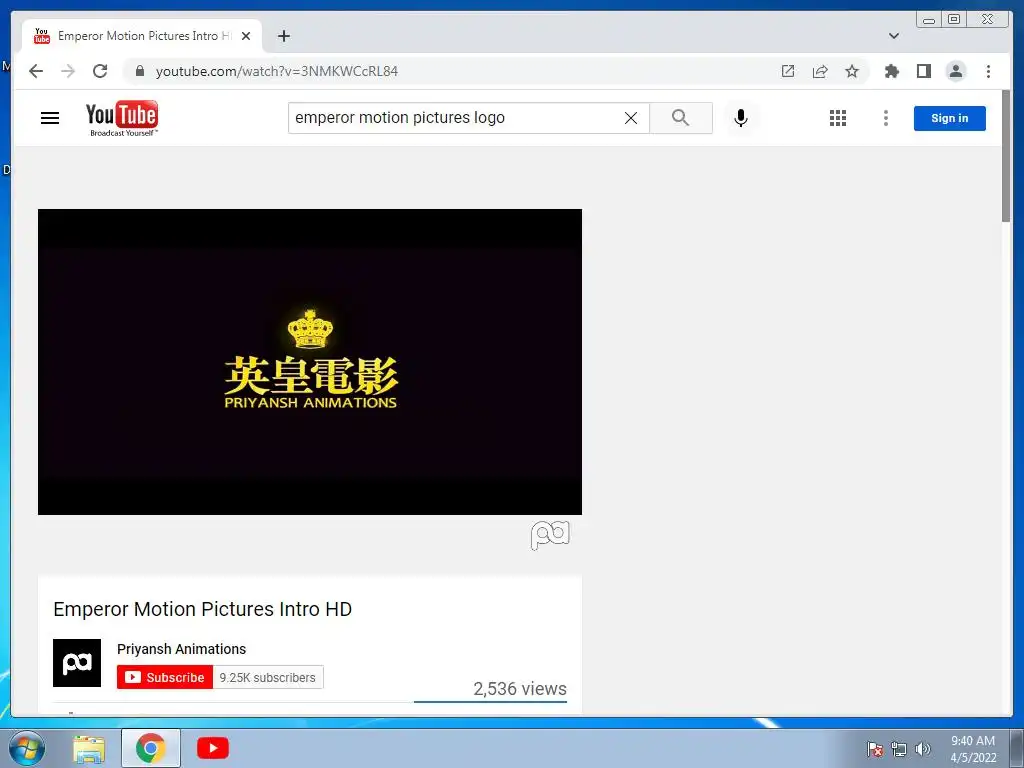Share this page from address bar
Viewport: 1024px width, 768px height.
point(820,71)
